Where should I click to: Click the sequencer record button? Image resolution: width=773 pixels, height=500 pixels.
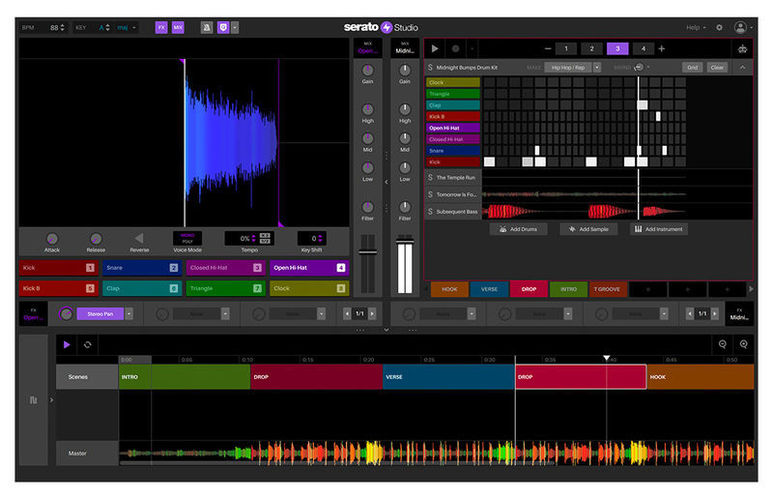pos(456,49)
